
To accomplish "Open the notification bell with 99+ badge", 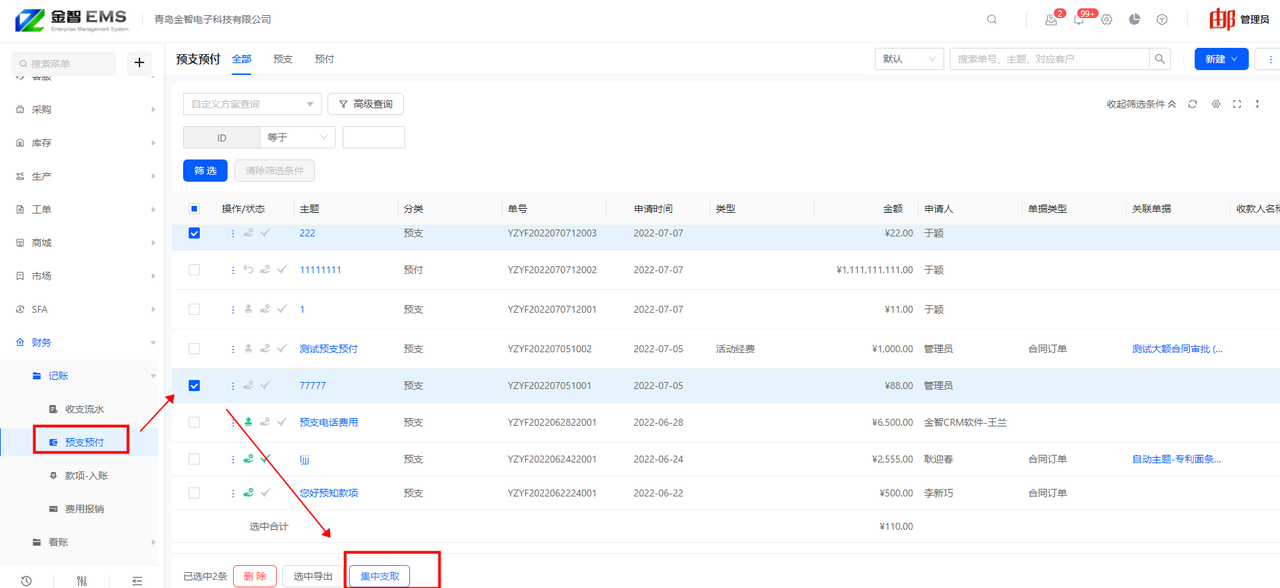I will pos(1078,19).
